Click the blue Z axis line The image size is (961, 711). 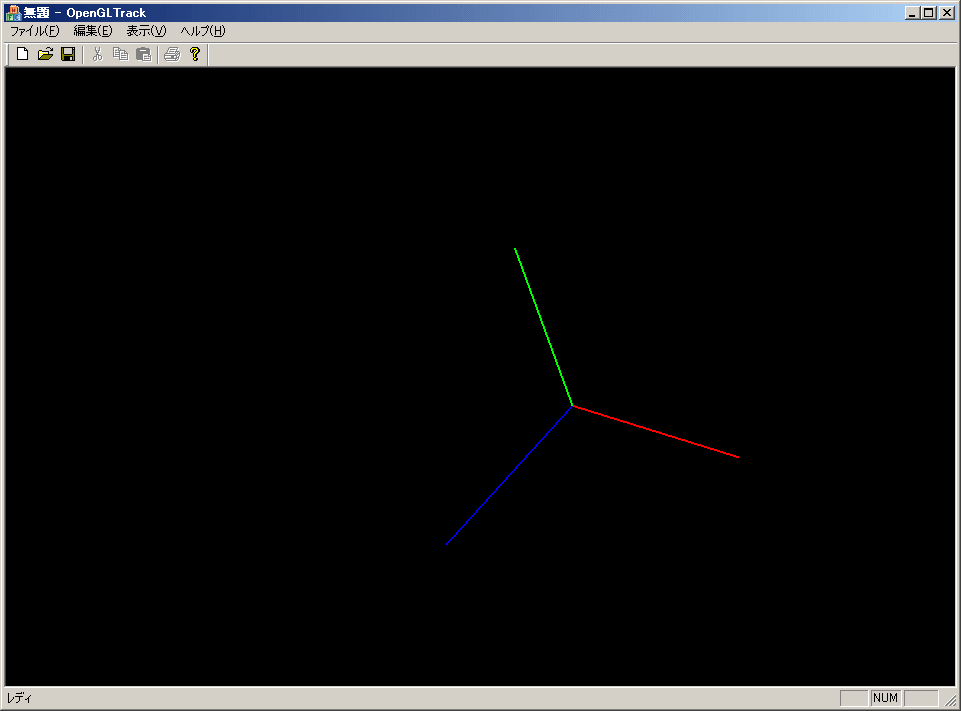(x=509, y=475)
